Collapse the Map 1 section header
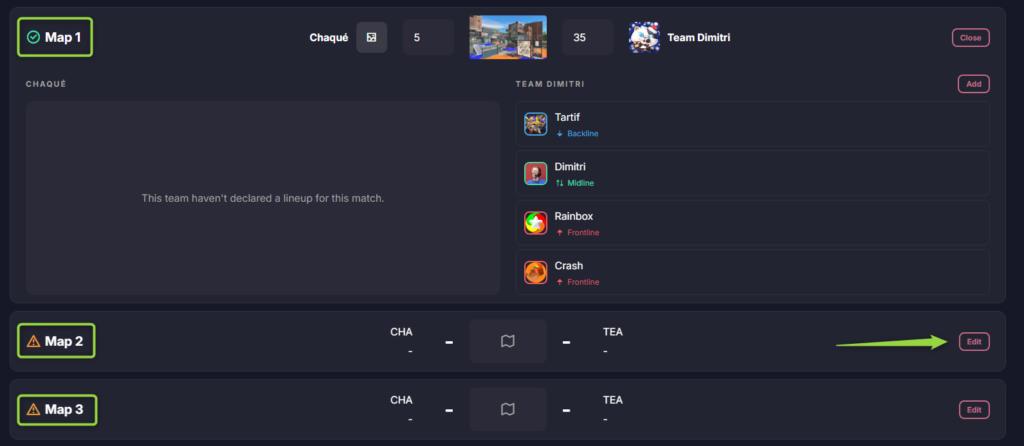This screenshot has height=446, width=1024. click(x=57, y=37)
